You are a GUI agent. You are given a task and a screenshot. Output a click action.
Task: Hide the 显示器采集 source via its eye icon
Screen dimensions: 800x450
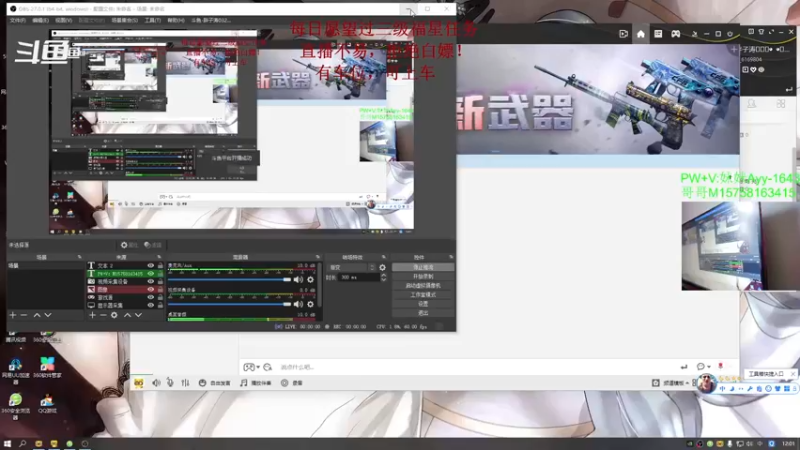click(x=151, y=305)
